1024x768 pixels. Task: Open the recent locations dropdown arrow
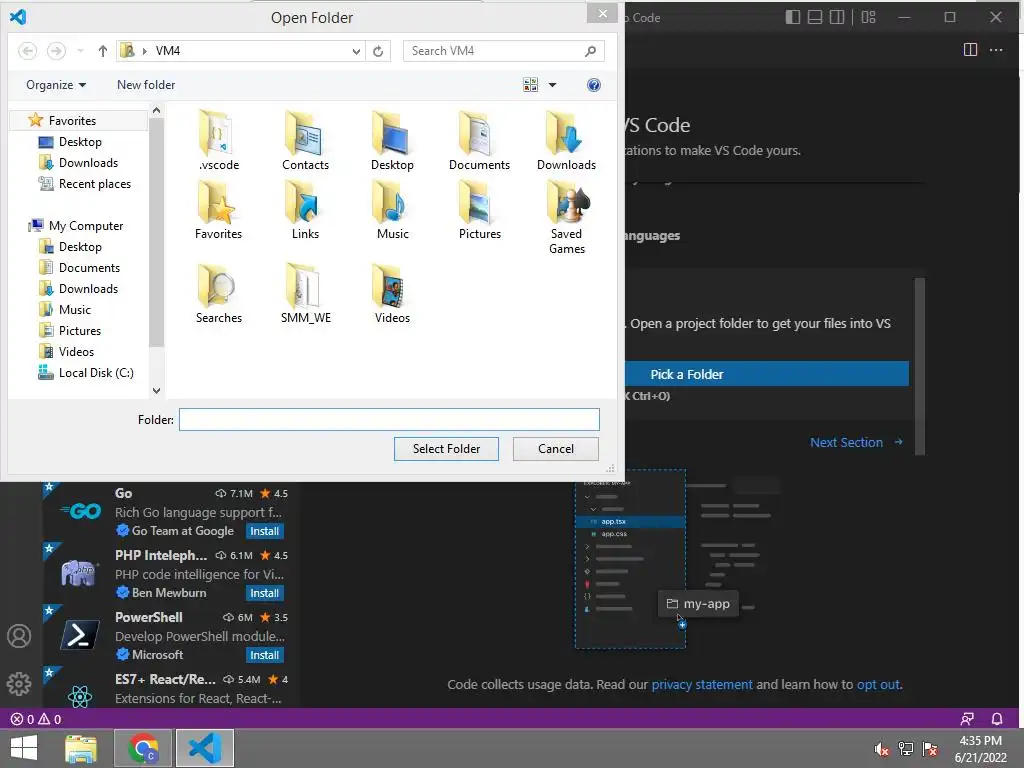click(x=80, y=51)
